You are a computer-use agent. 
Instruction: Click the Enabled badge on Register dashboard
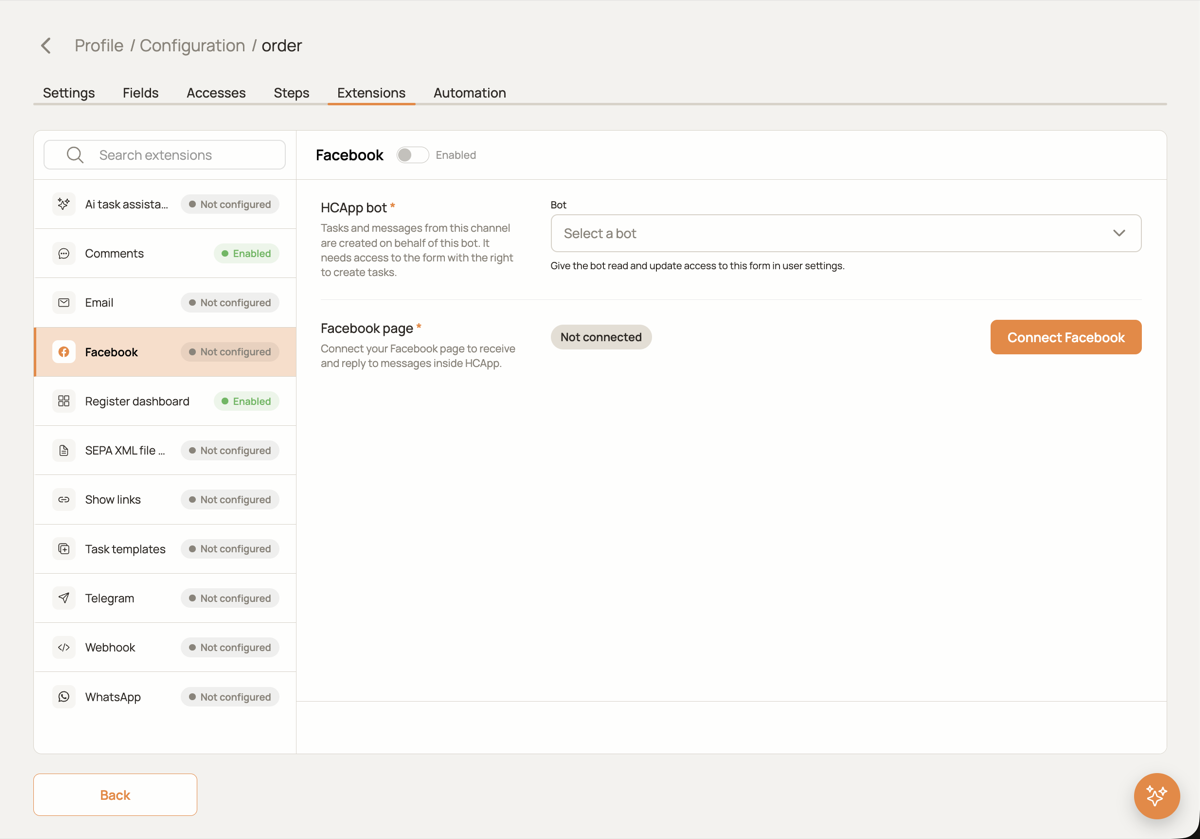[246, 401]
